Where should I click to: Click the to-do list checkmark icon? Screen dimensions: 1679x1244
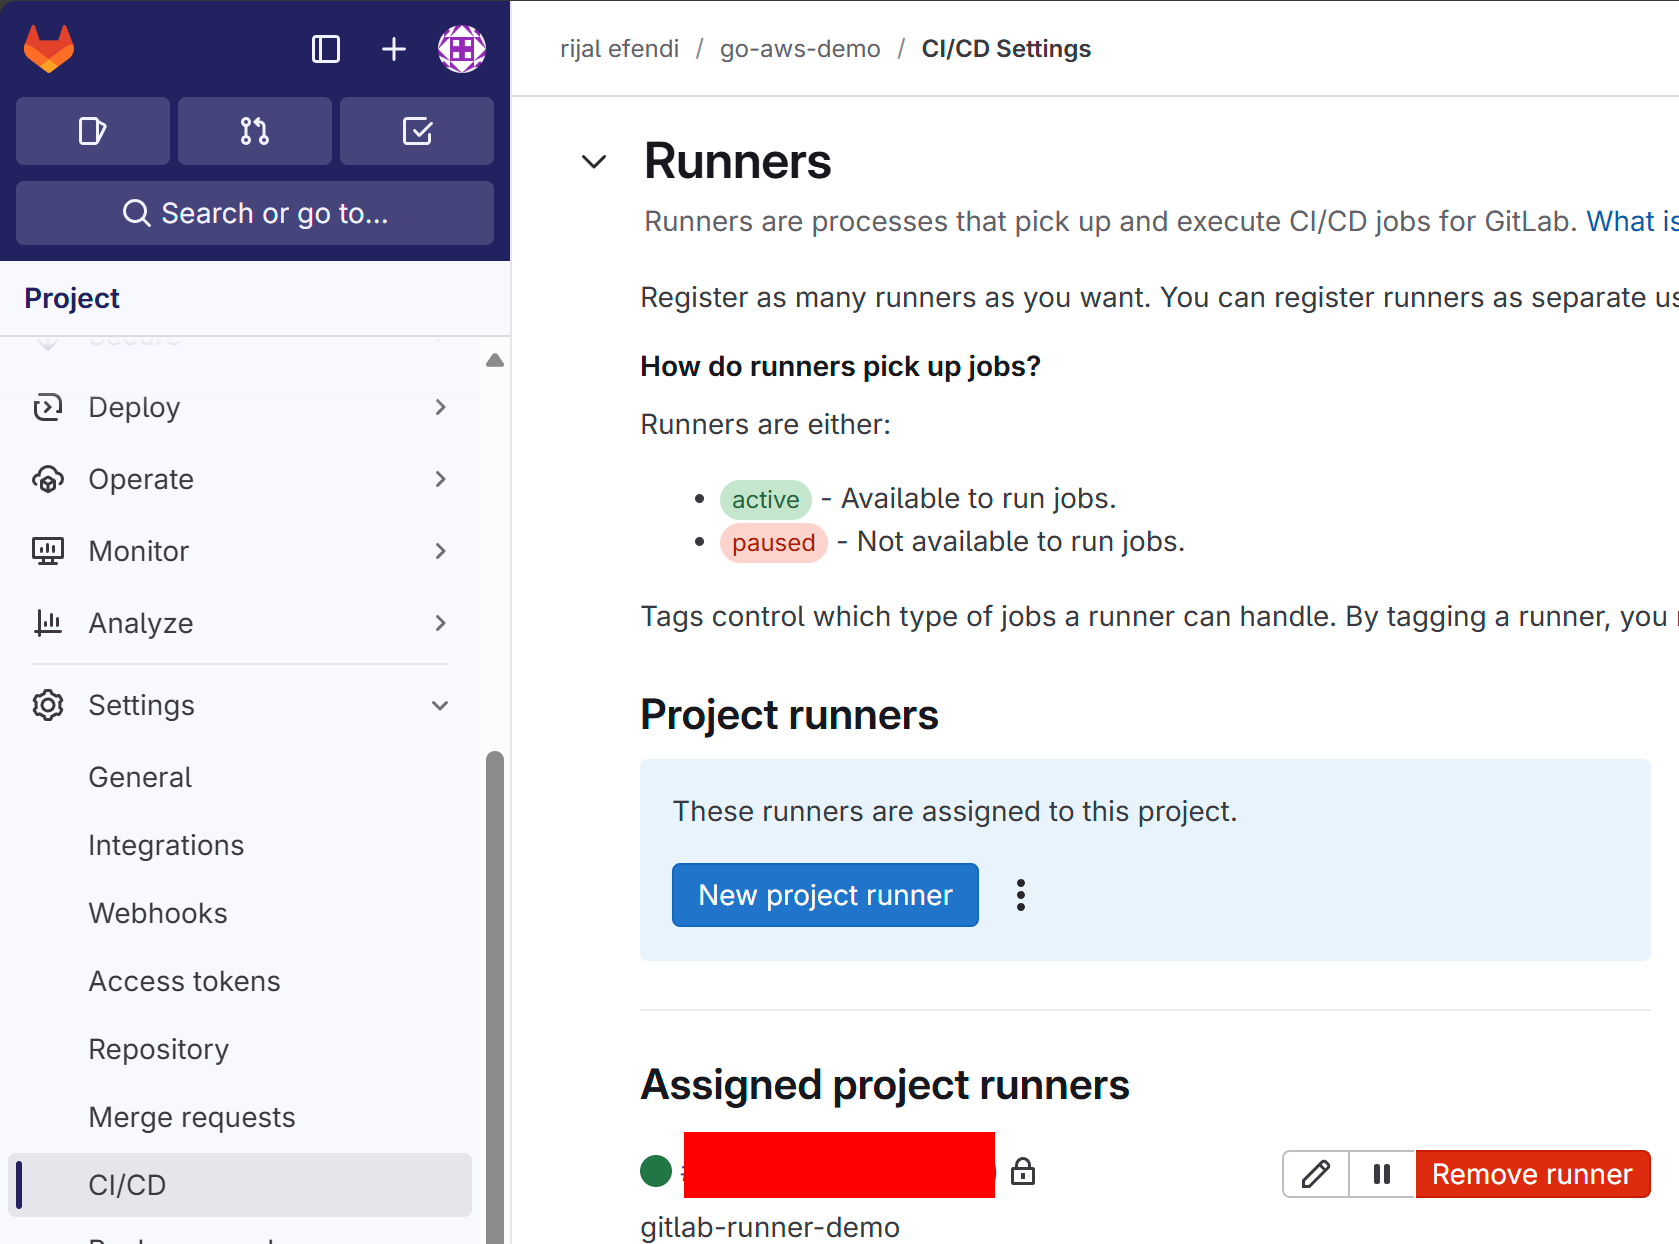click(x=417, y=130)
